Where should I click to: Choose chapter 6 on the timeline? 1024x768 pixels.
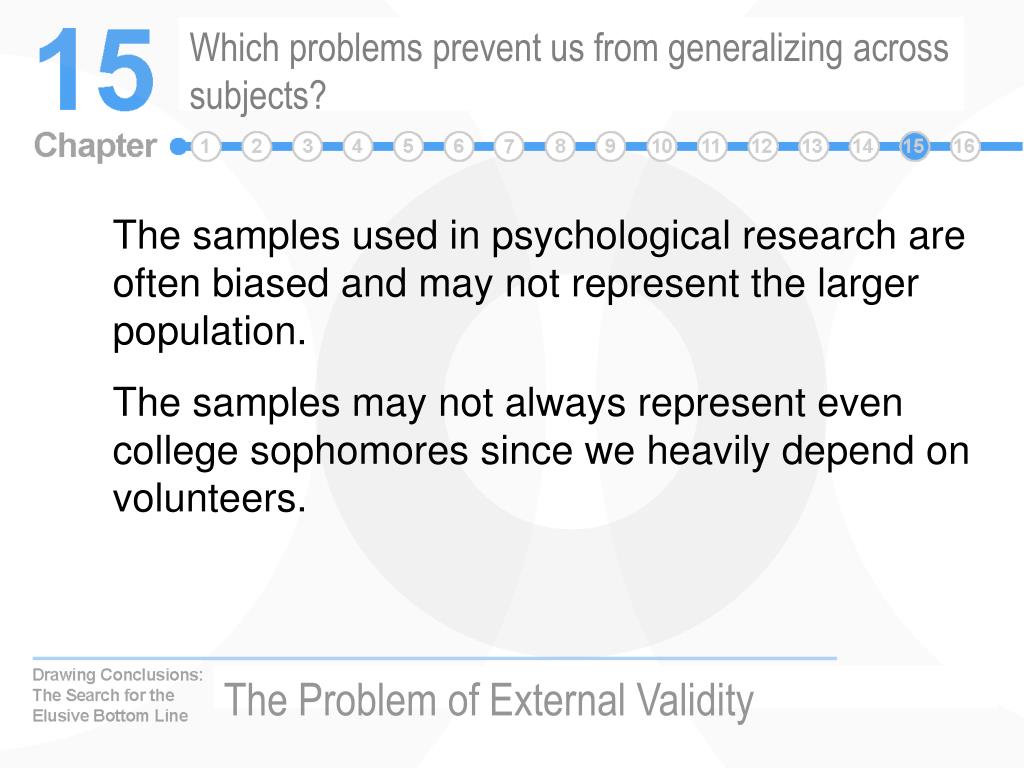458,146
